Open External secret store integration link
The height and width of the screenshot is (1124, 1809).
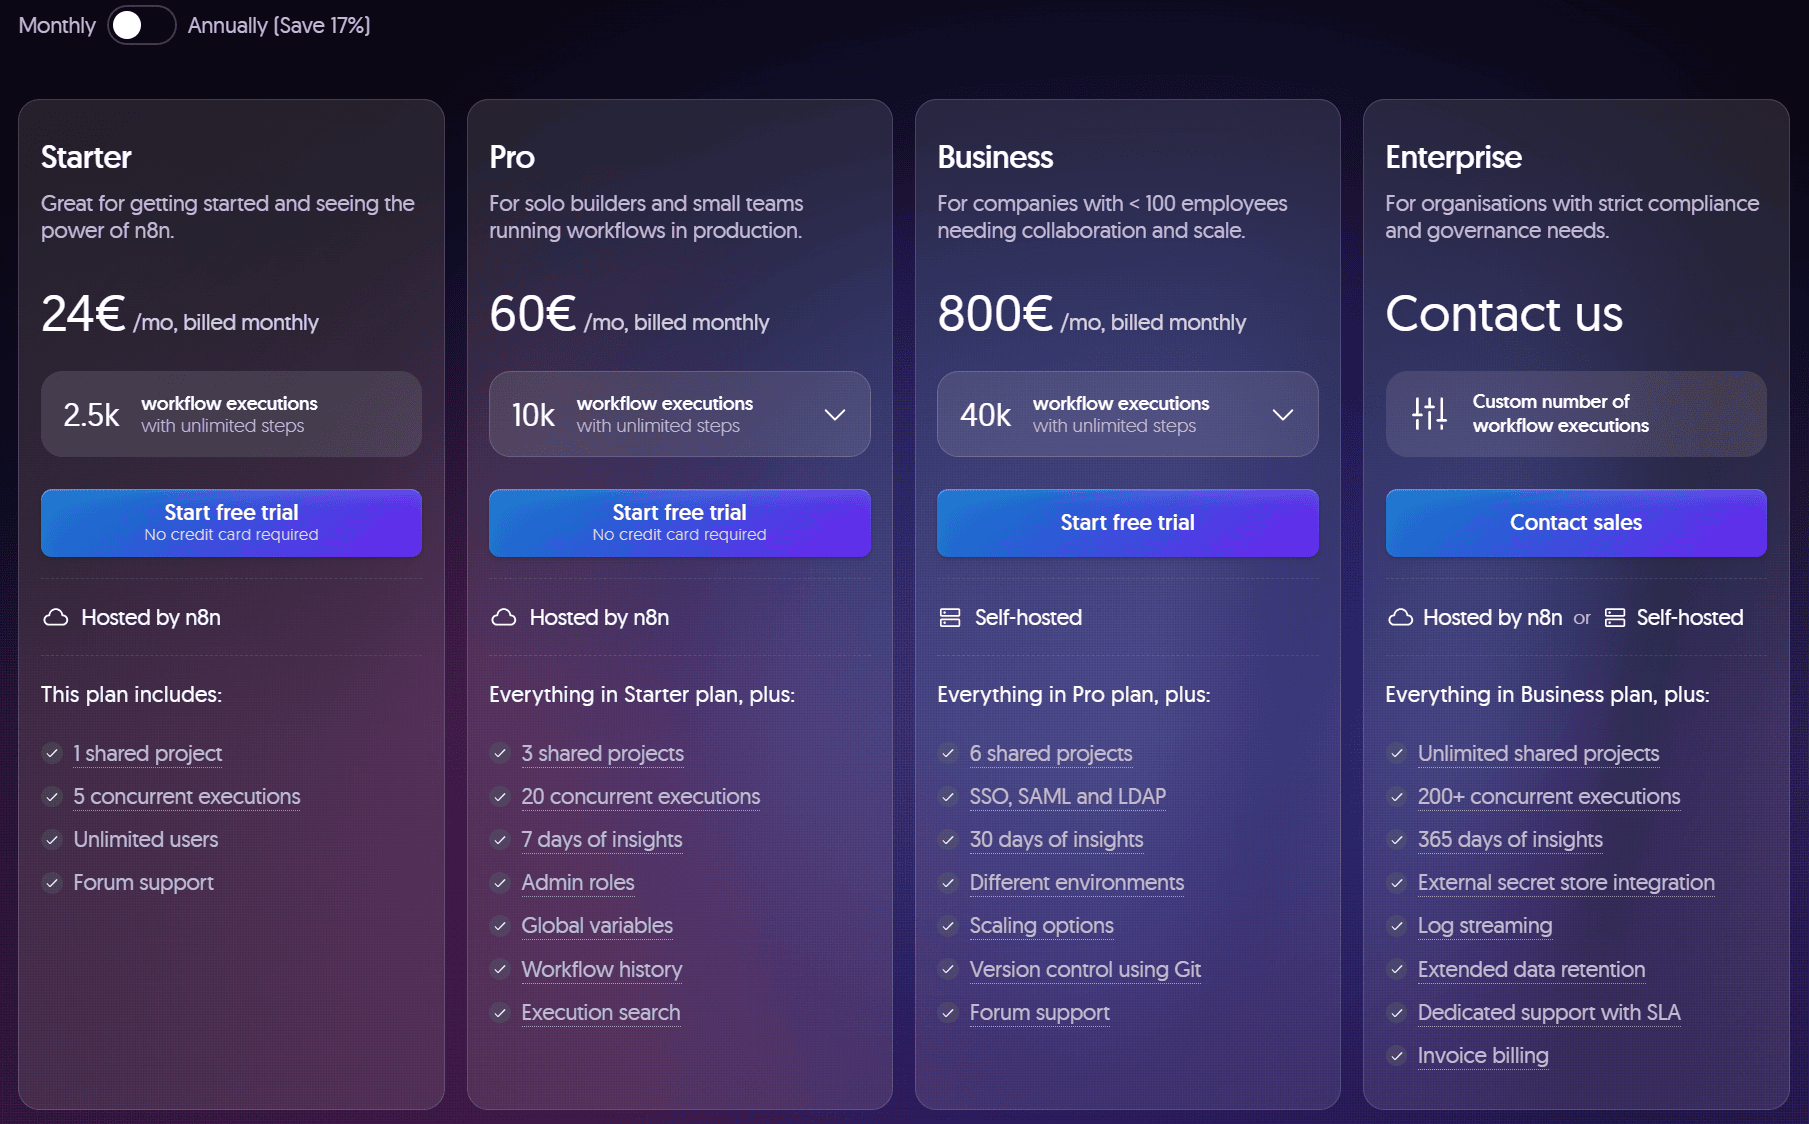(1565, 883)
